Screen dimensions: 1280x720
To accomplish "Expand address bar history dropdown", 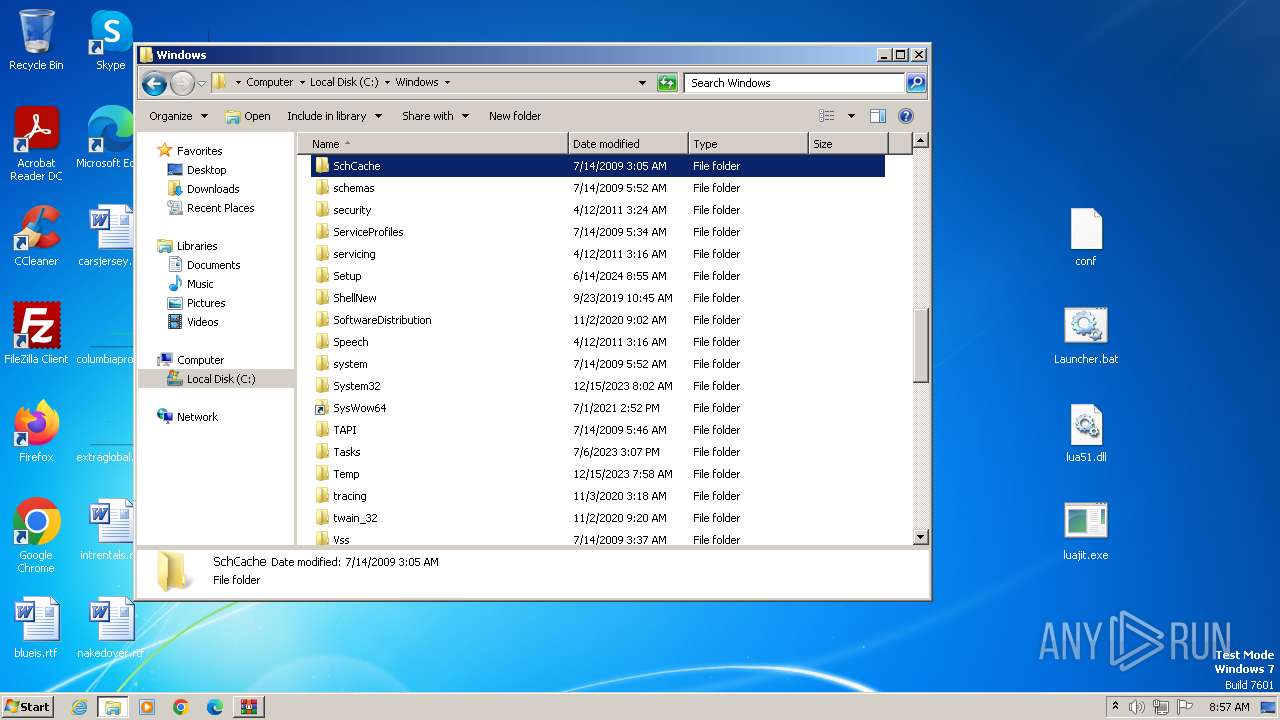I will (x=642, y=83).
